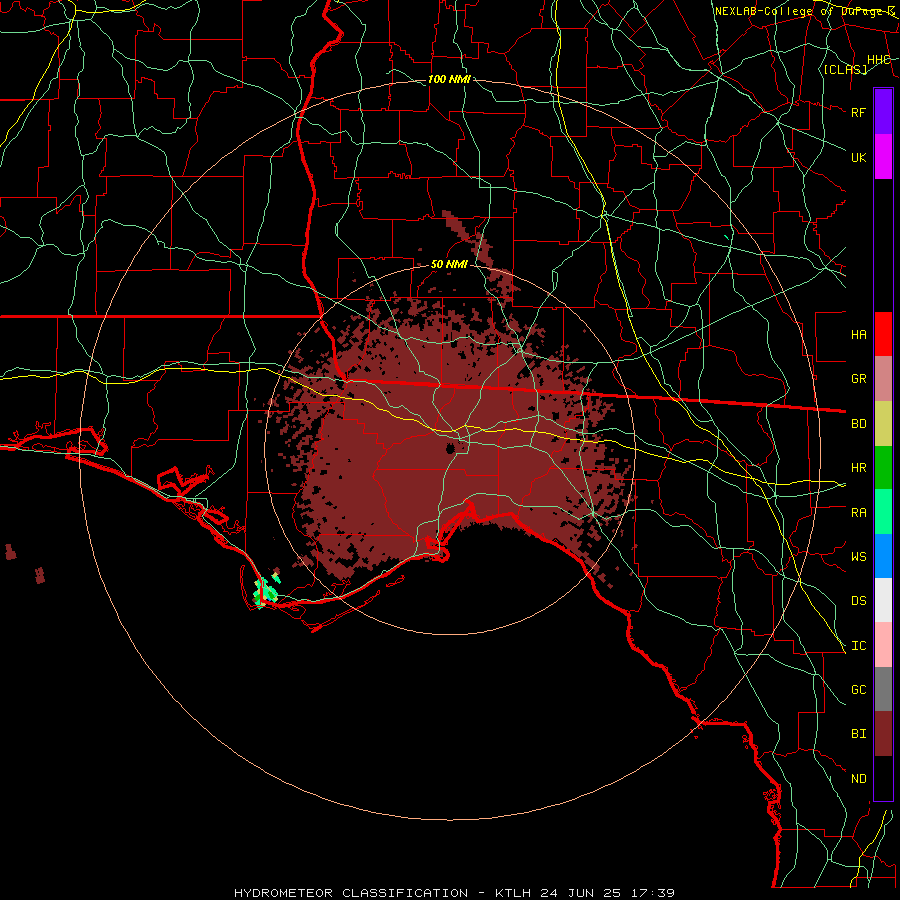Click the green HR legend swatch
This screenshot has width=900, height=900.
(x=883, y=467)
